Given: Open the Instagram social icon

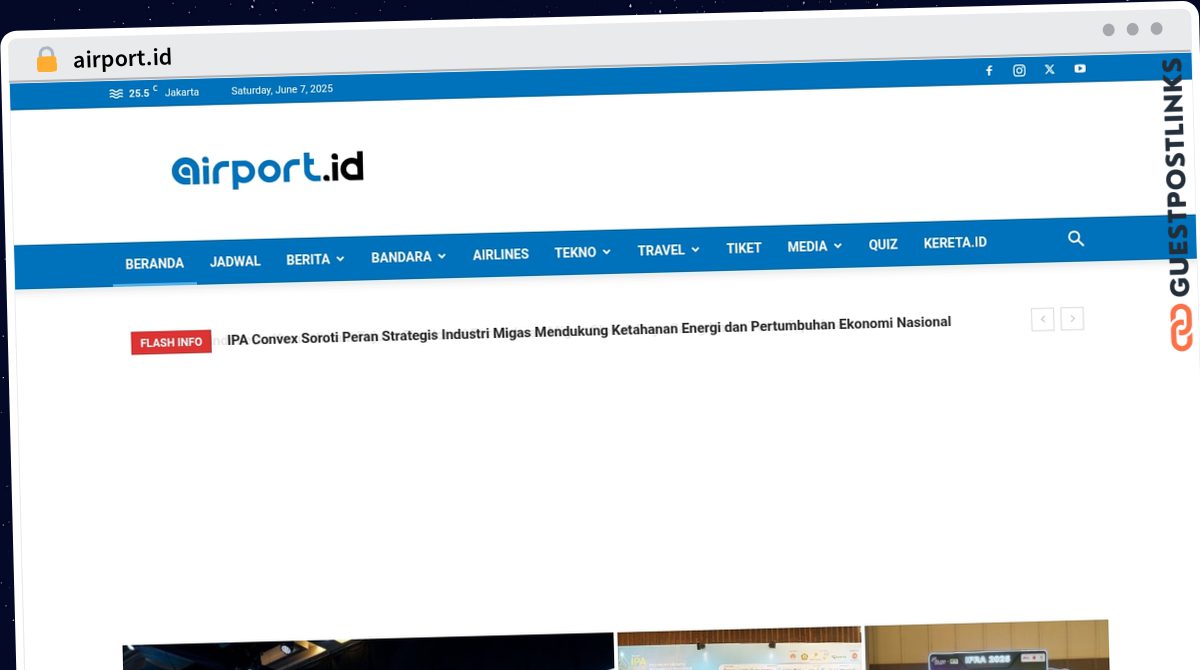Looking at the screenshot, I should [1019, 70].
